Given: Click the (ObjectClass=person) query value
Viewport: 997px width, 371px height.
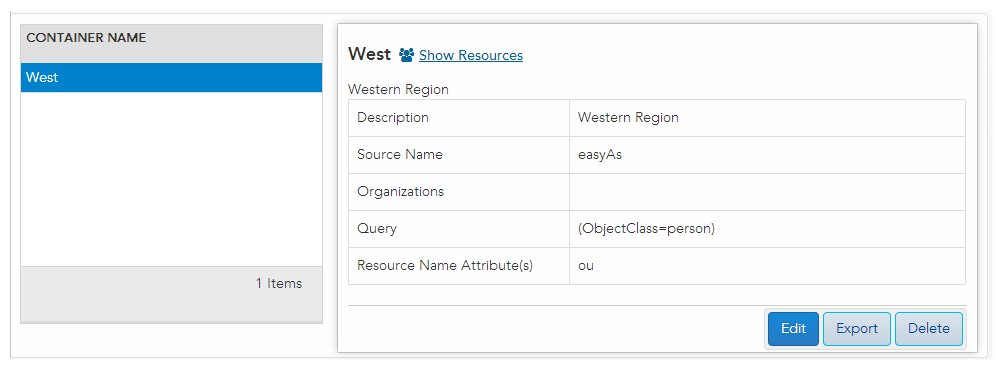Looking at the screenshot, I should coord(646,228).
